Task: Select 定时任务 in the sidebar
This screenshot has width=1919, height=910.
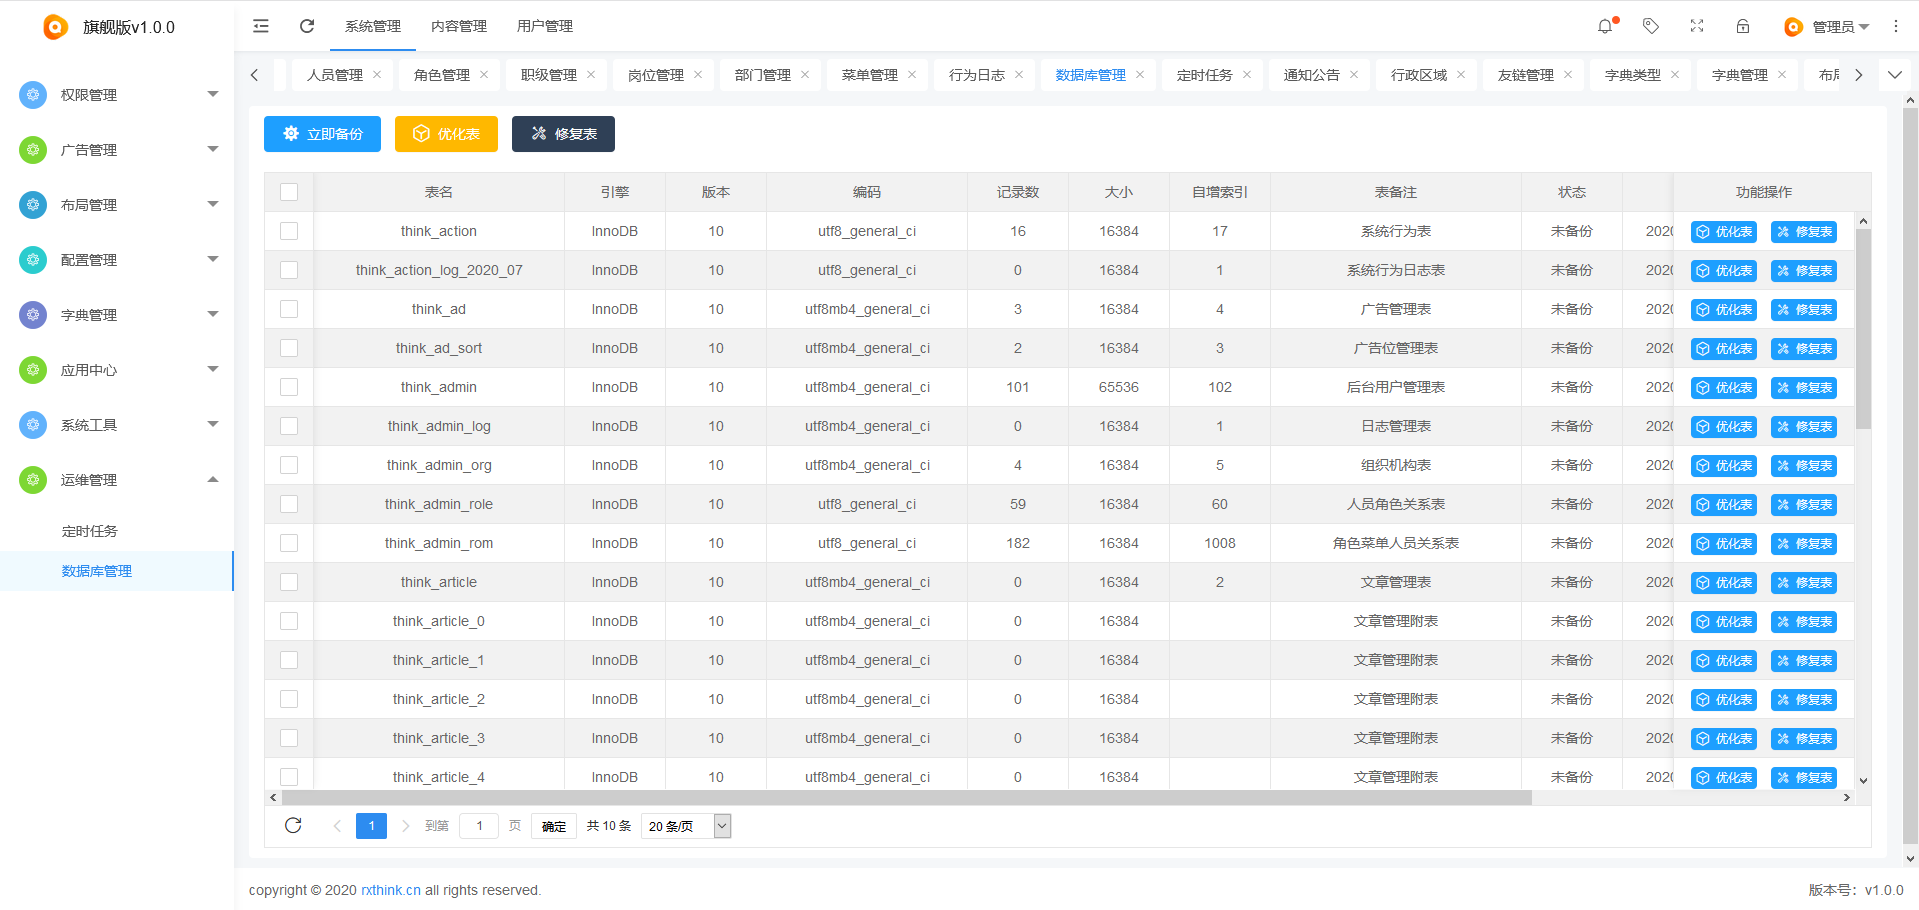Action: point(90,531)
